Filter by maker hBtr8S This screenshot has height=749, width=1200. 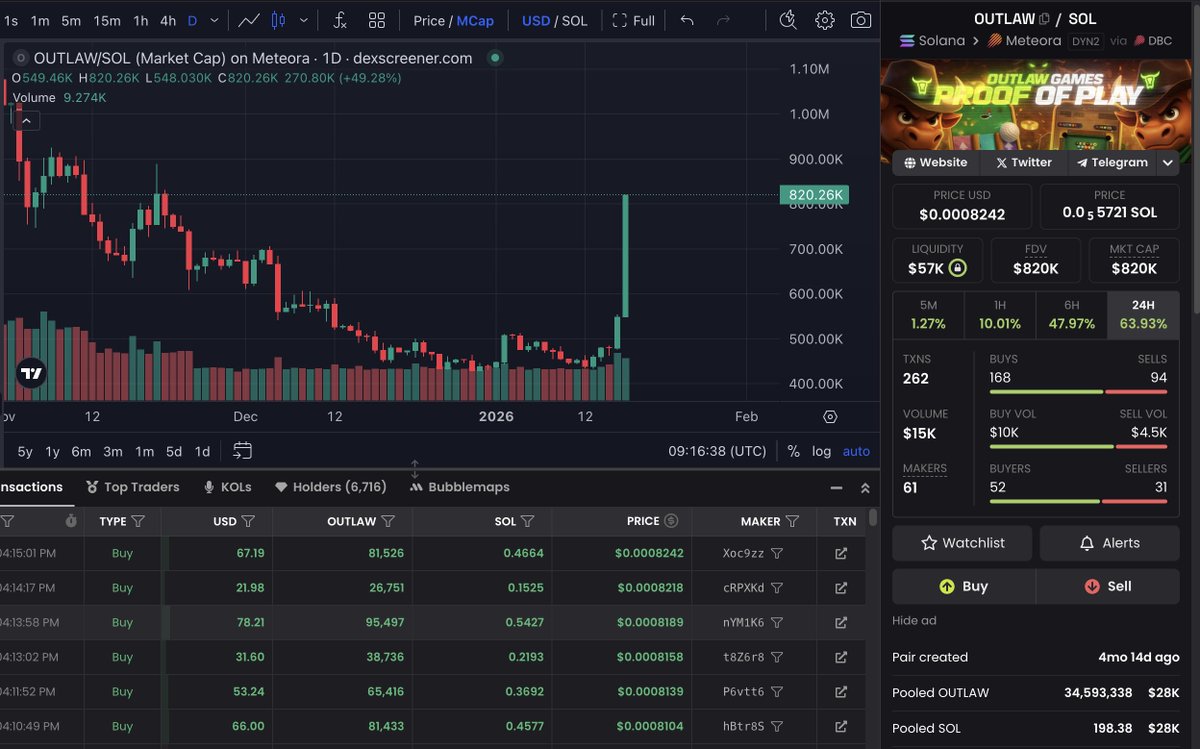tap(777, 726)
